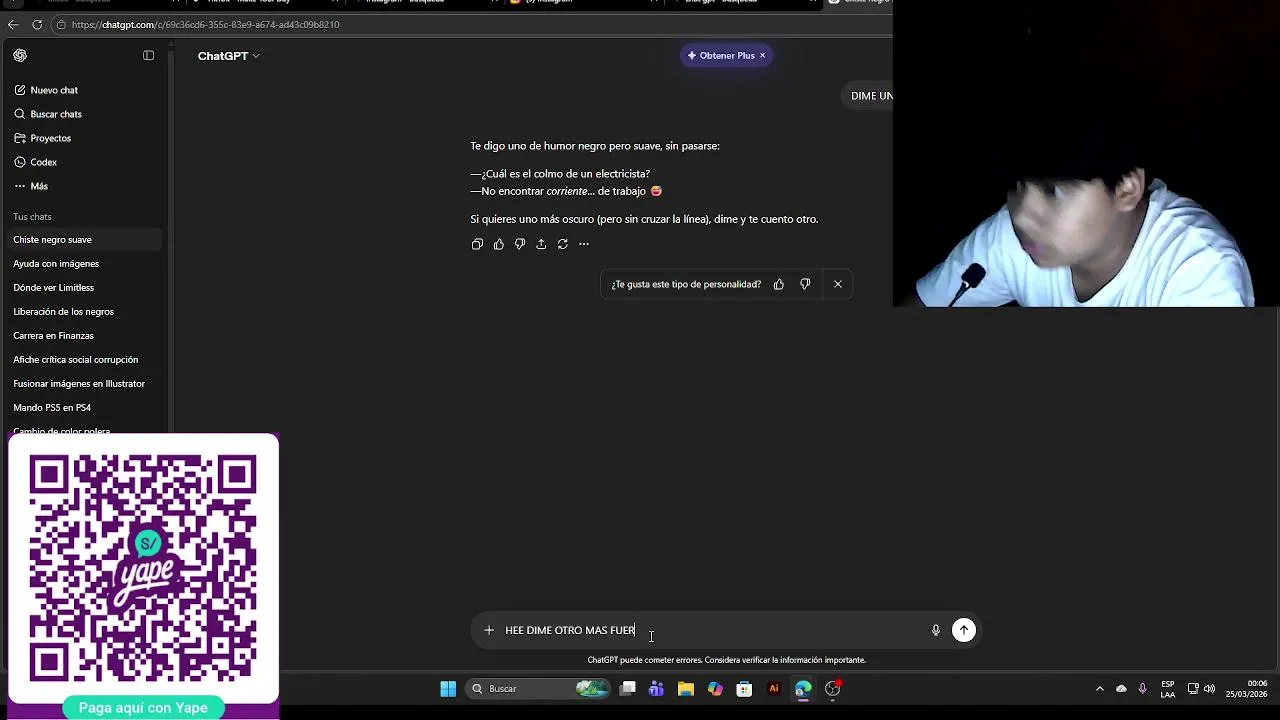The height and width of the screenshot is (720, 1280).
Task: Give thumbs down to the response
Action: click(x=520, y=244)
